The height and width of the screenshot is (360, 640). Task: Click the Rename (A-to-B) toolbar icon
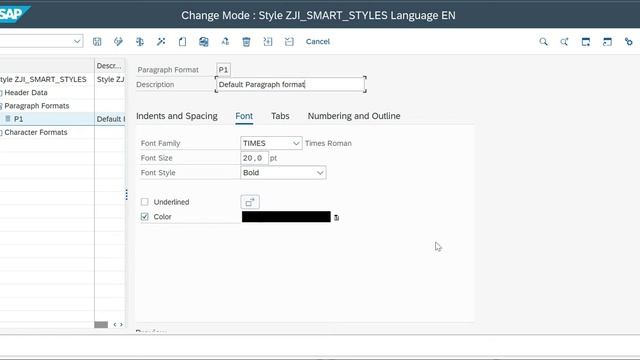coord(225,42)
